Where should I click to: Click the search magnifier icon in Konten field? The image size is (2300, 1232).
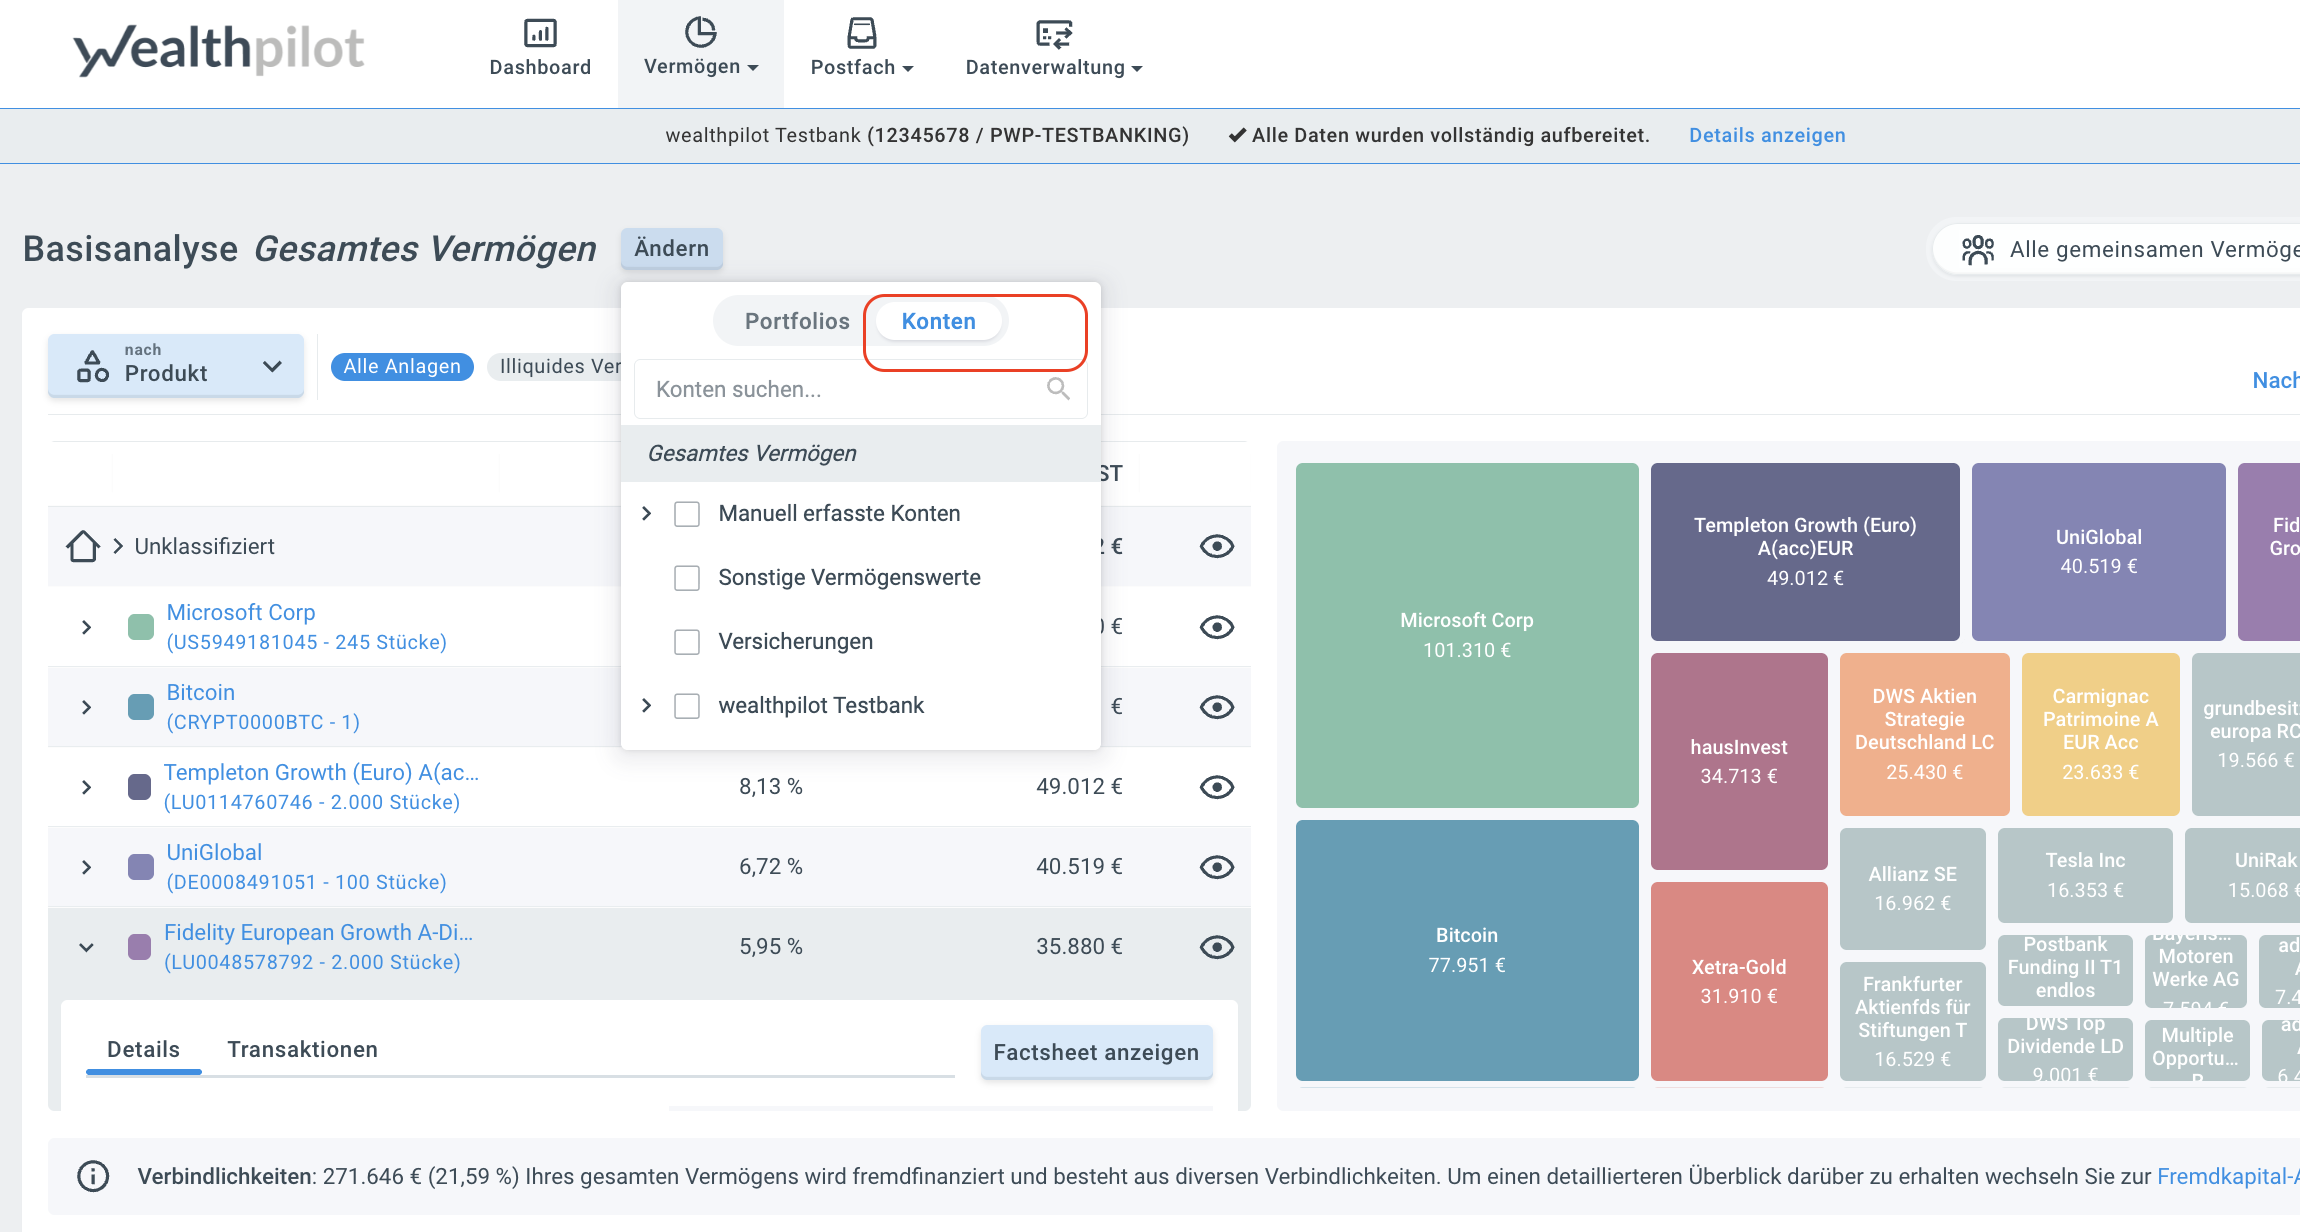tap(1058, 389)
